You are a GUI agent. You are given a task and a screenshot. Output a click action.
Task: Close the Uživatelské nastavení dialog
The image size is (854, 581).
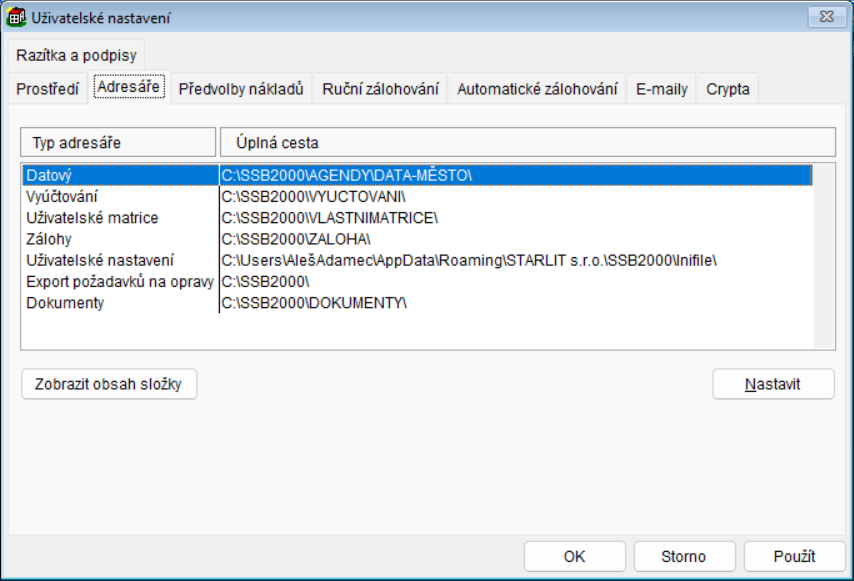click(x=824, y=16)
